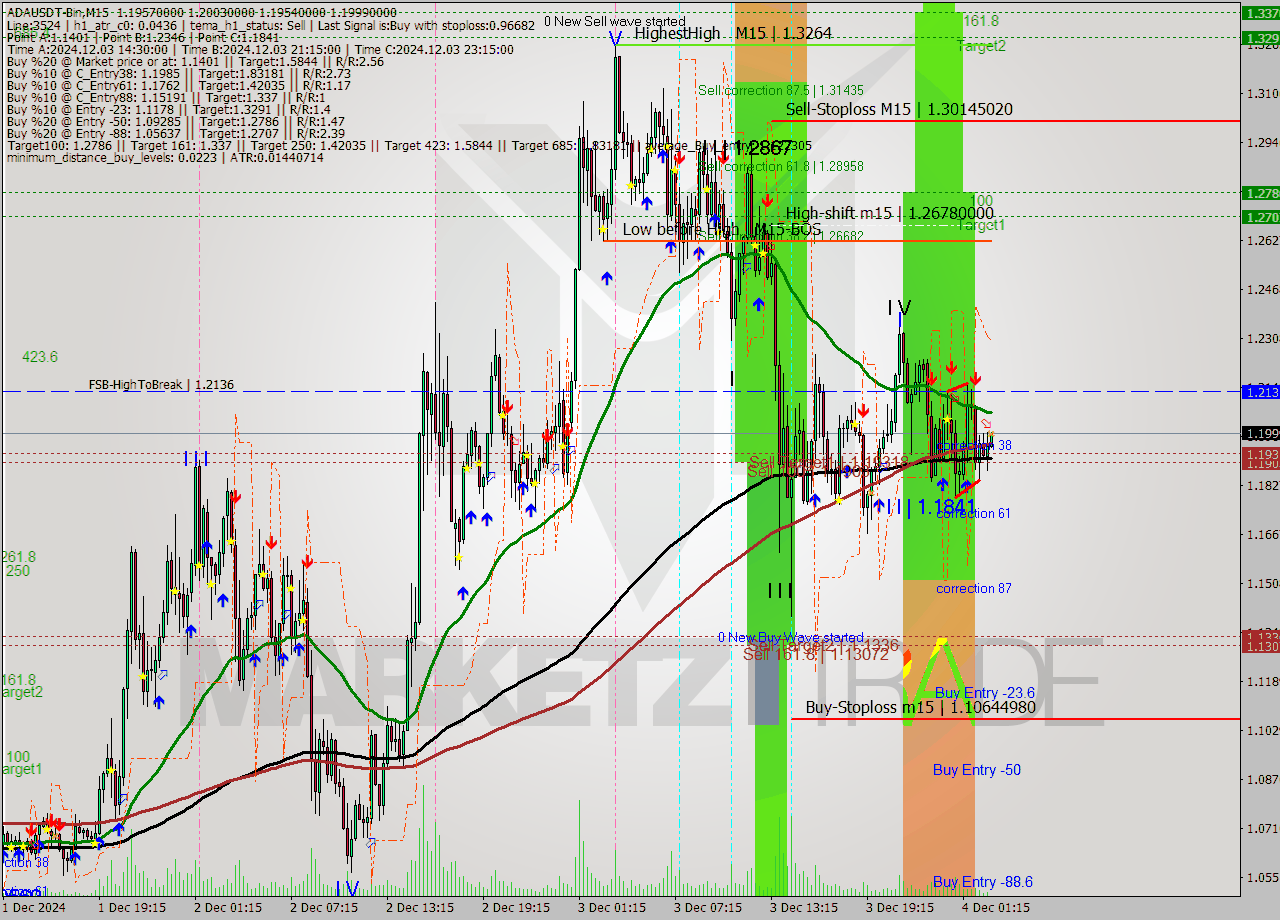Screen dimensions: 1280x920
Task: Click the '0 New Buy Wave started' label
Action: pyautogui.click(x=791, y=637)
